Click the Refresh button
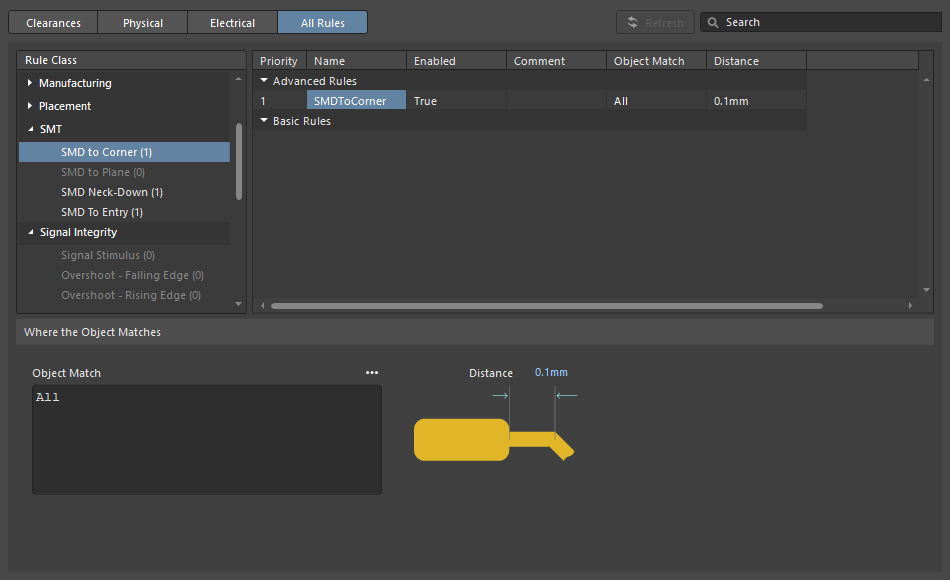Screen dimensions: 950x580 (x=655, y=22)
